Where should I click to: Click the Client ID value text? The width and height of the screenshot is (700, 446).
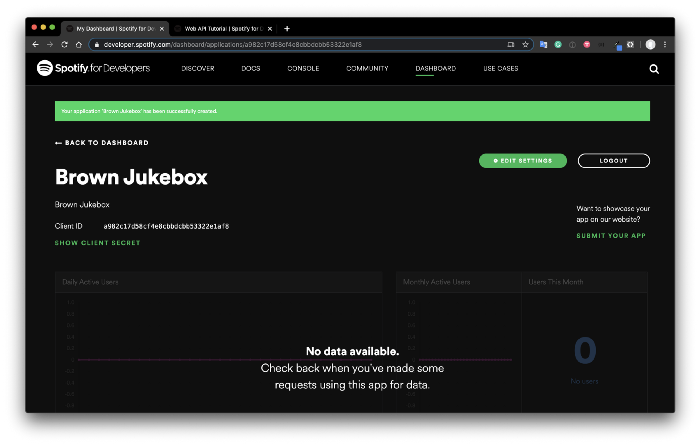point(166,226)
